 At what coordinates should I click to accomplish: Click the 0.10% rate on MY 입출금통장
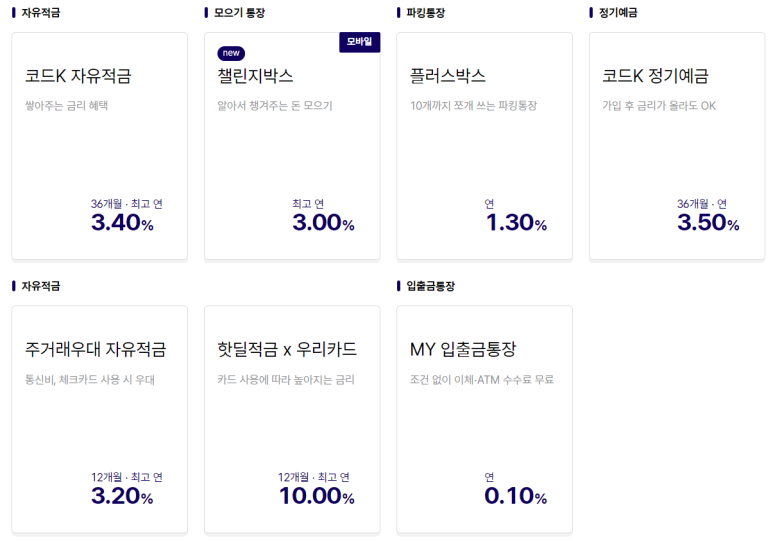[x=516, y=496]
